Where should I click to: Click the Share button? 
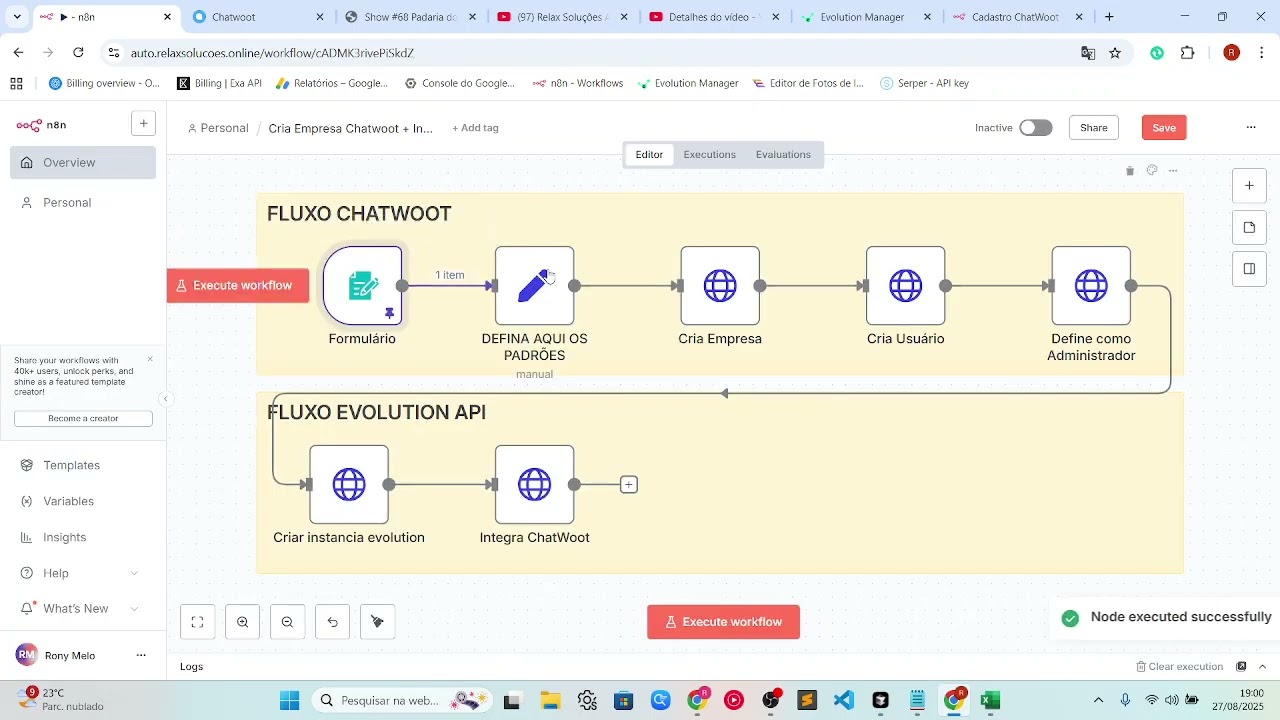coord(1093,128)
